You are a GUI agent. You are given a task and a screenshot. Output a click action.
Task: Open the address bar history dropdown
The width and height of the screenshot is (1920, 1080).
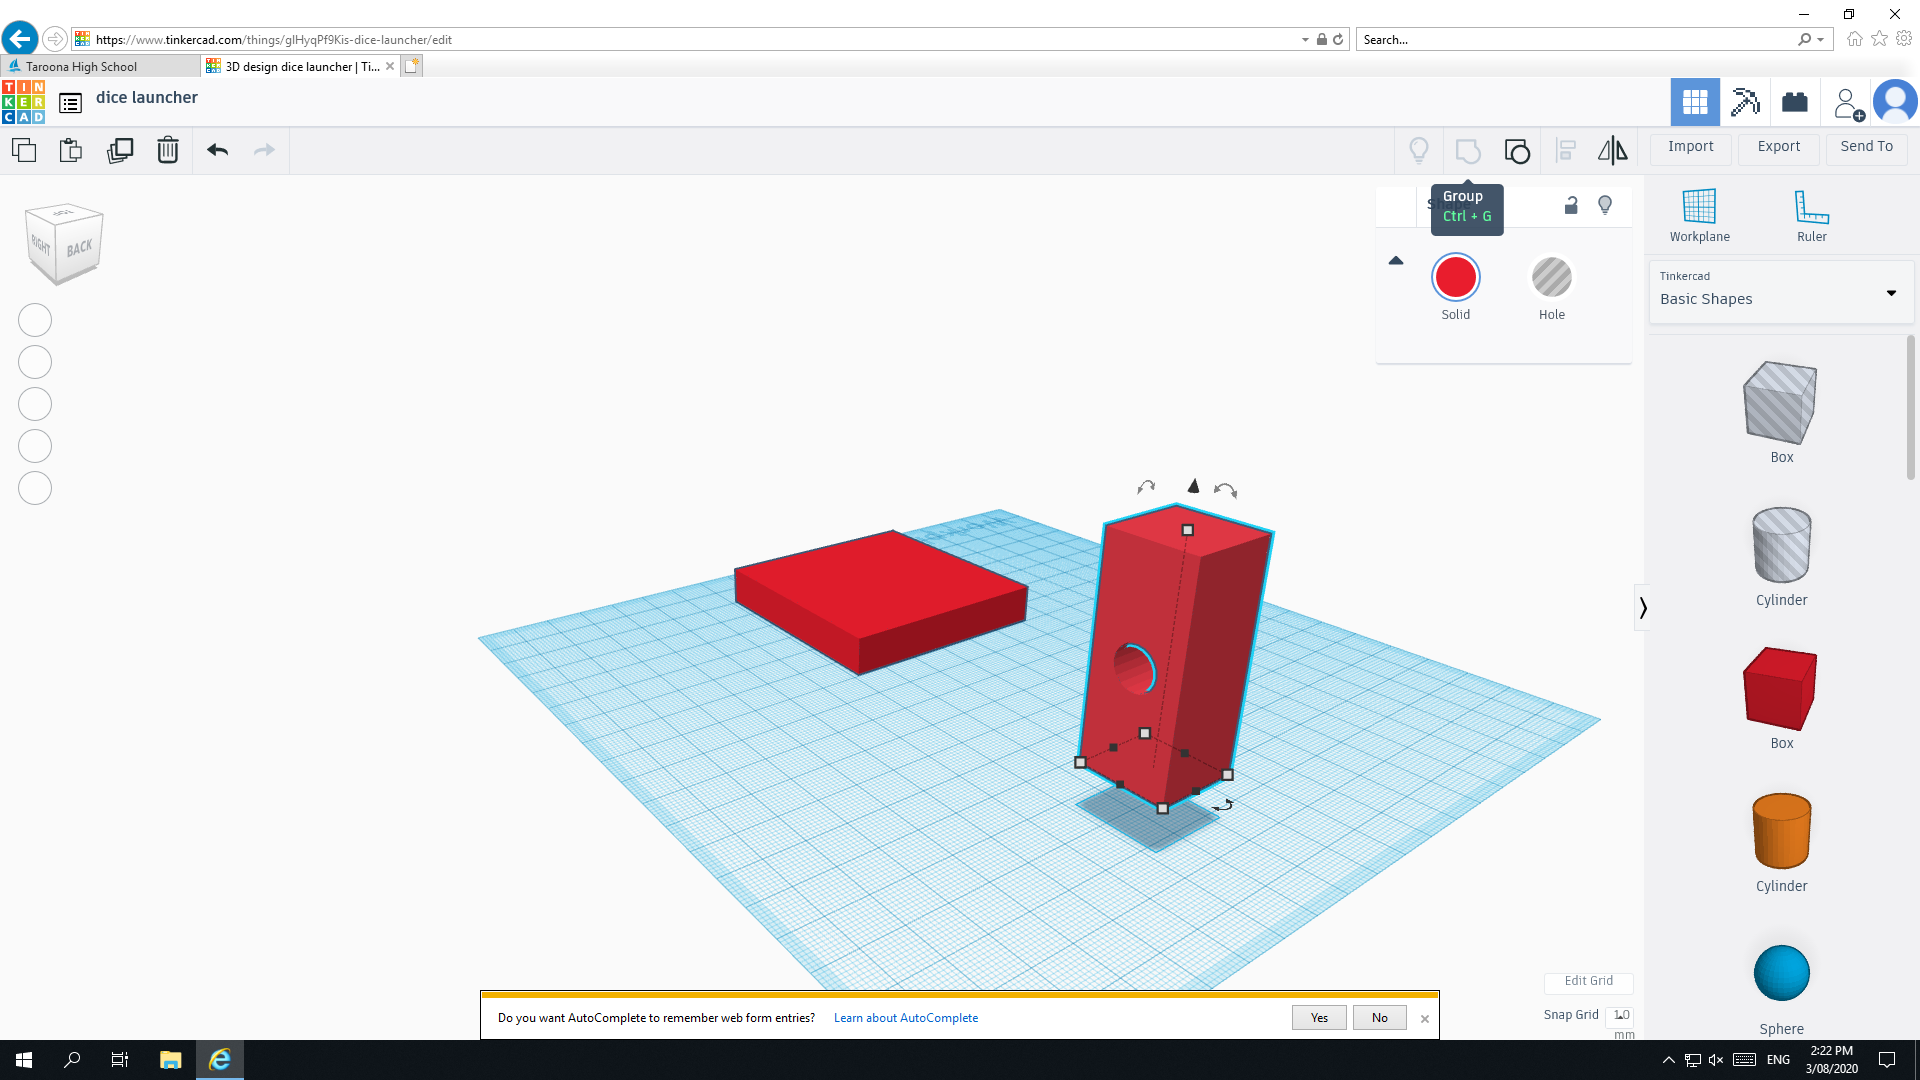[1305, 40]
